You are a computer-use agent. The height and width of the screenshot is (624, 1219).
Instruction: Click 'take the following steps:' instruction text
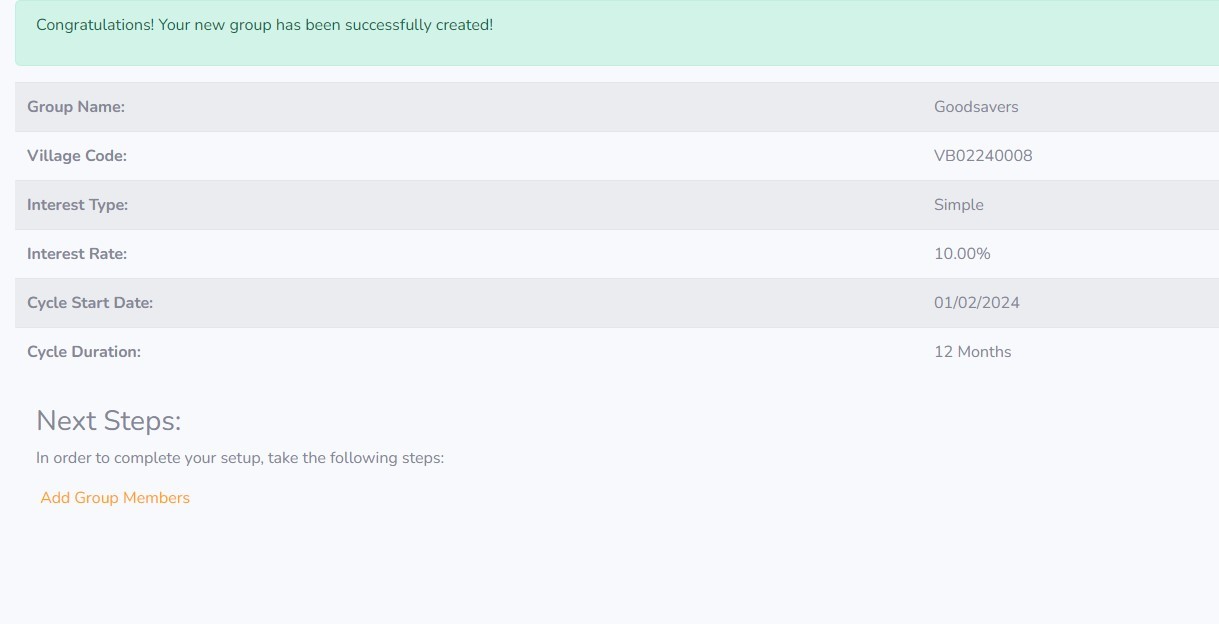356,459
